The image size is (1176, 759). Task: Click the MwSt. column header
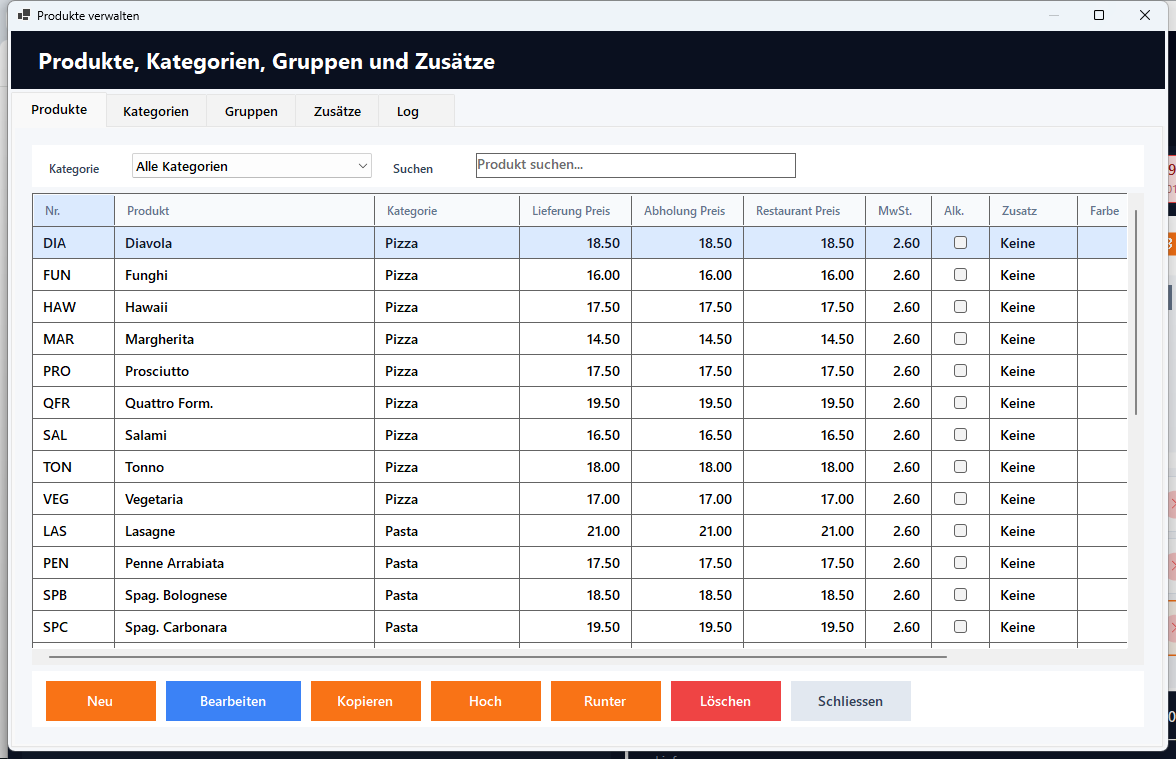pos(898,211)
